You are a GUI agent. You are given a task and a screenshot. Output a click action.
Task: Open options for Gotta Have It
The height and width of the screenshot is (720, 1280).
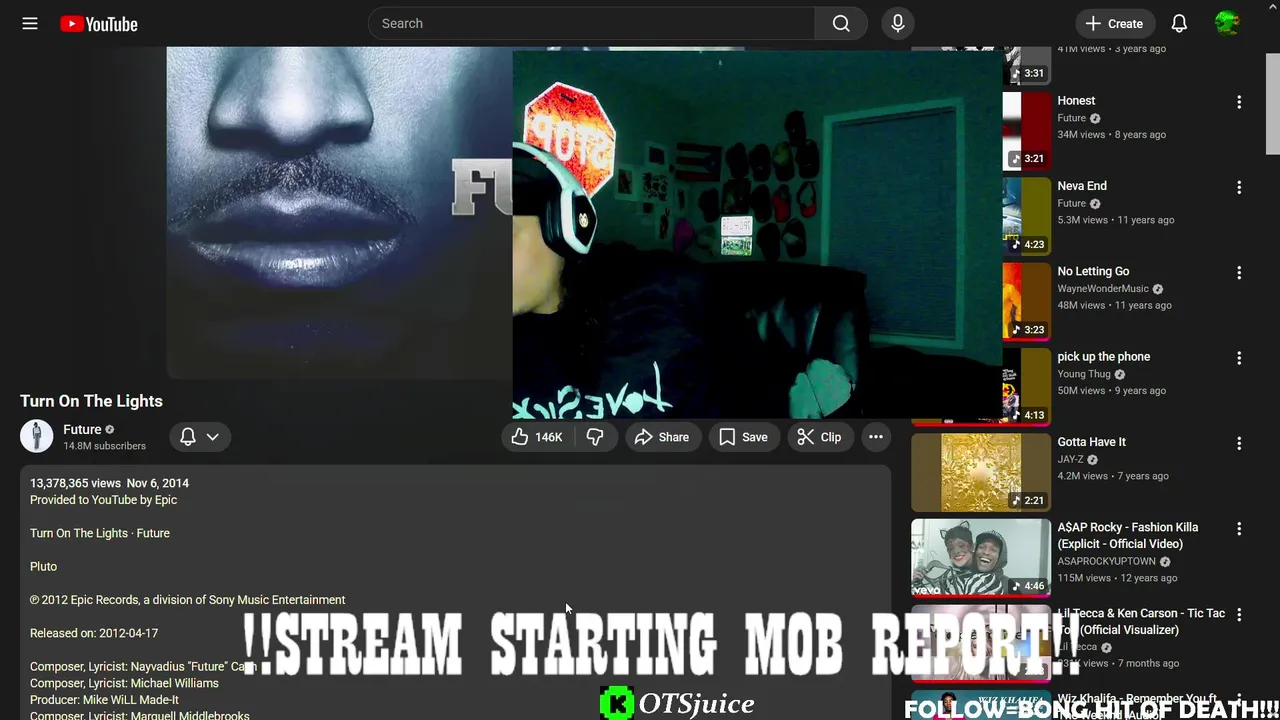(1239, 443)
